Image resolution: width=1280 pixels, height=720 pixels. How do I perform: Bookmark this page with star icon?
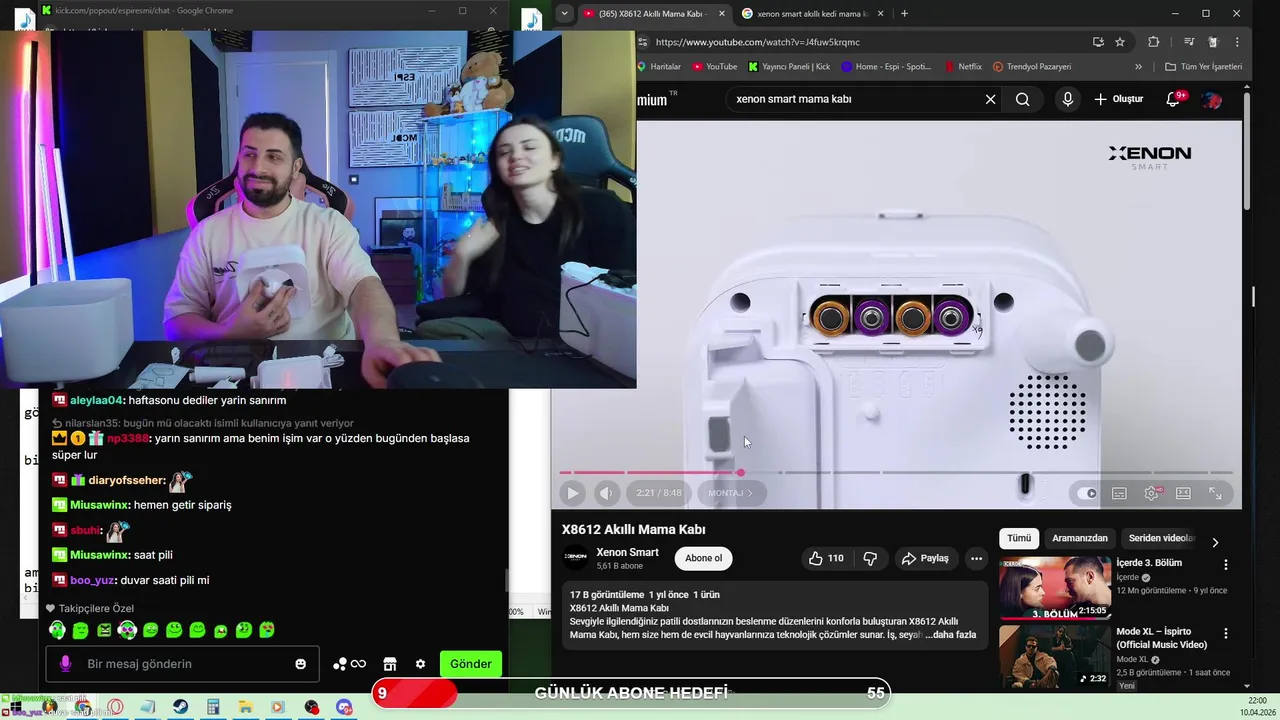point(1120,42)
